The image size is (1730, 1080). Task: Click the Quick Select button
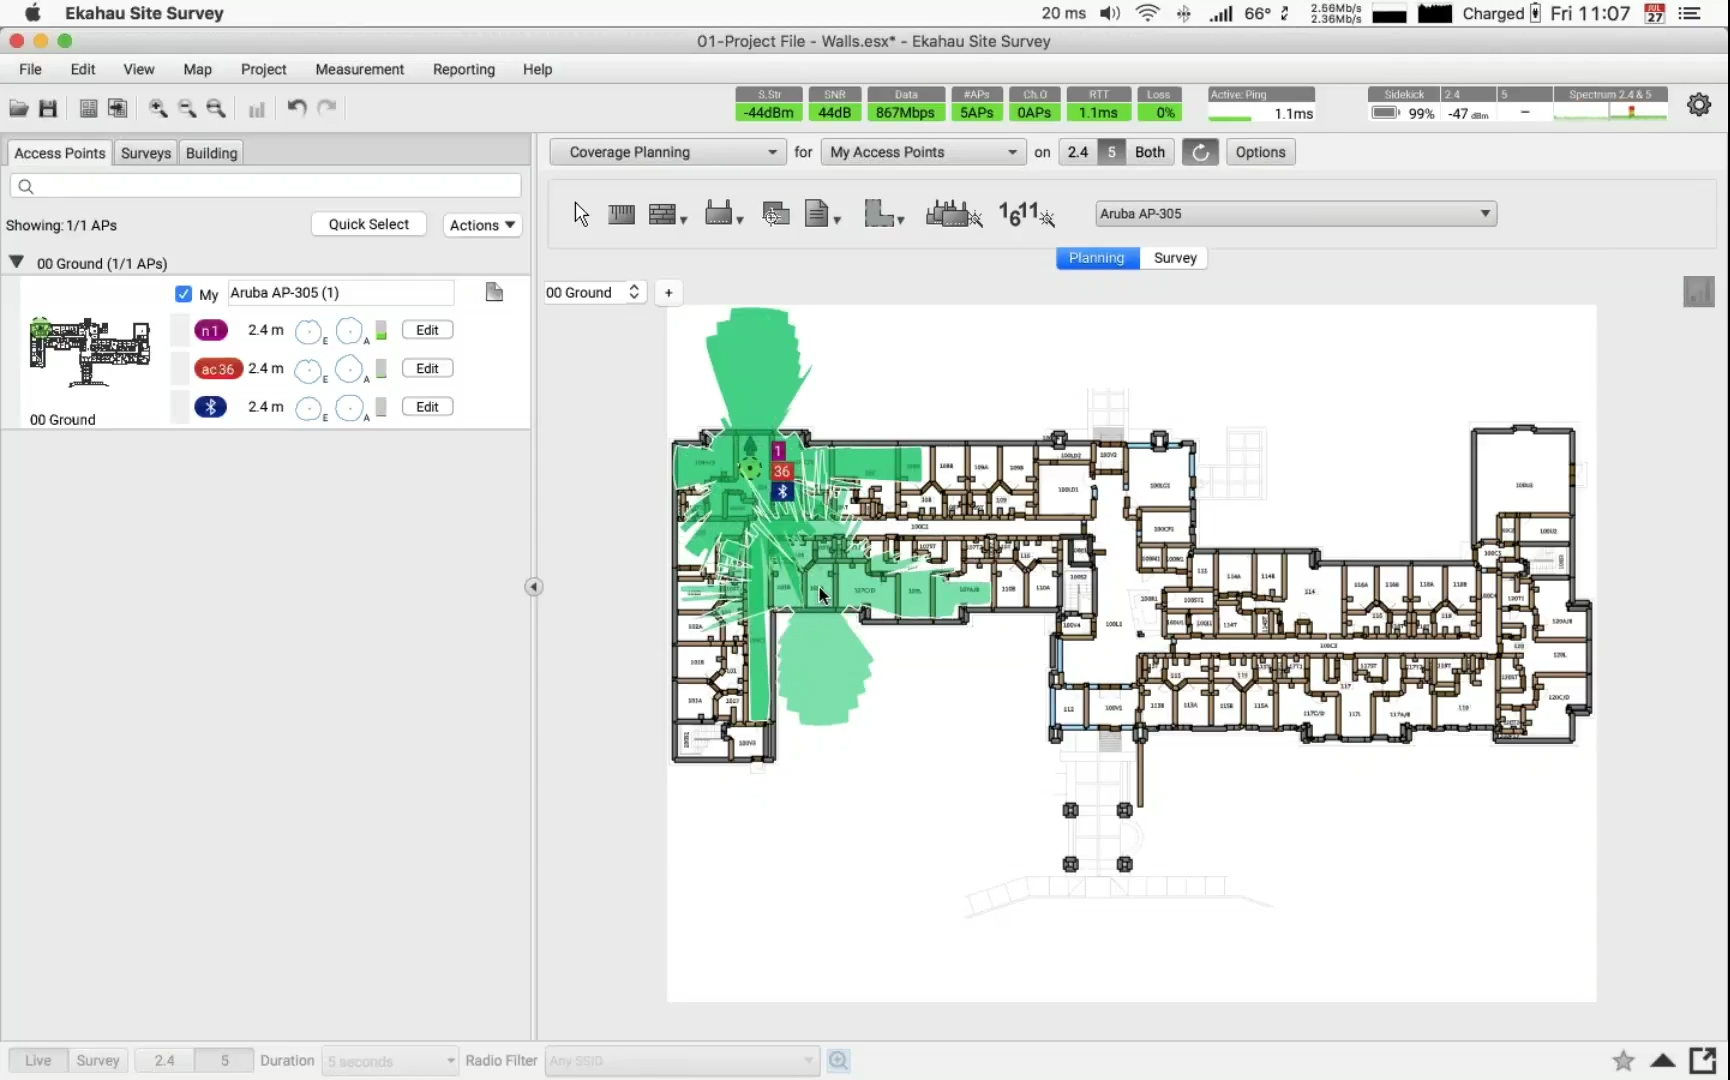pyautogui.click(x=368, y=224)
